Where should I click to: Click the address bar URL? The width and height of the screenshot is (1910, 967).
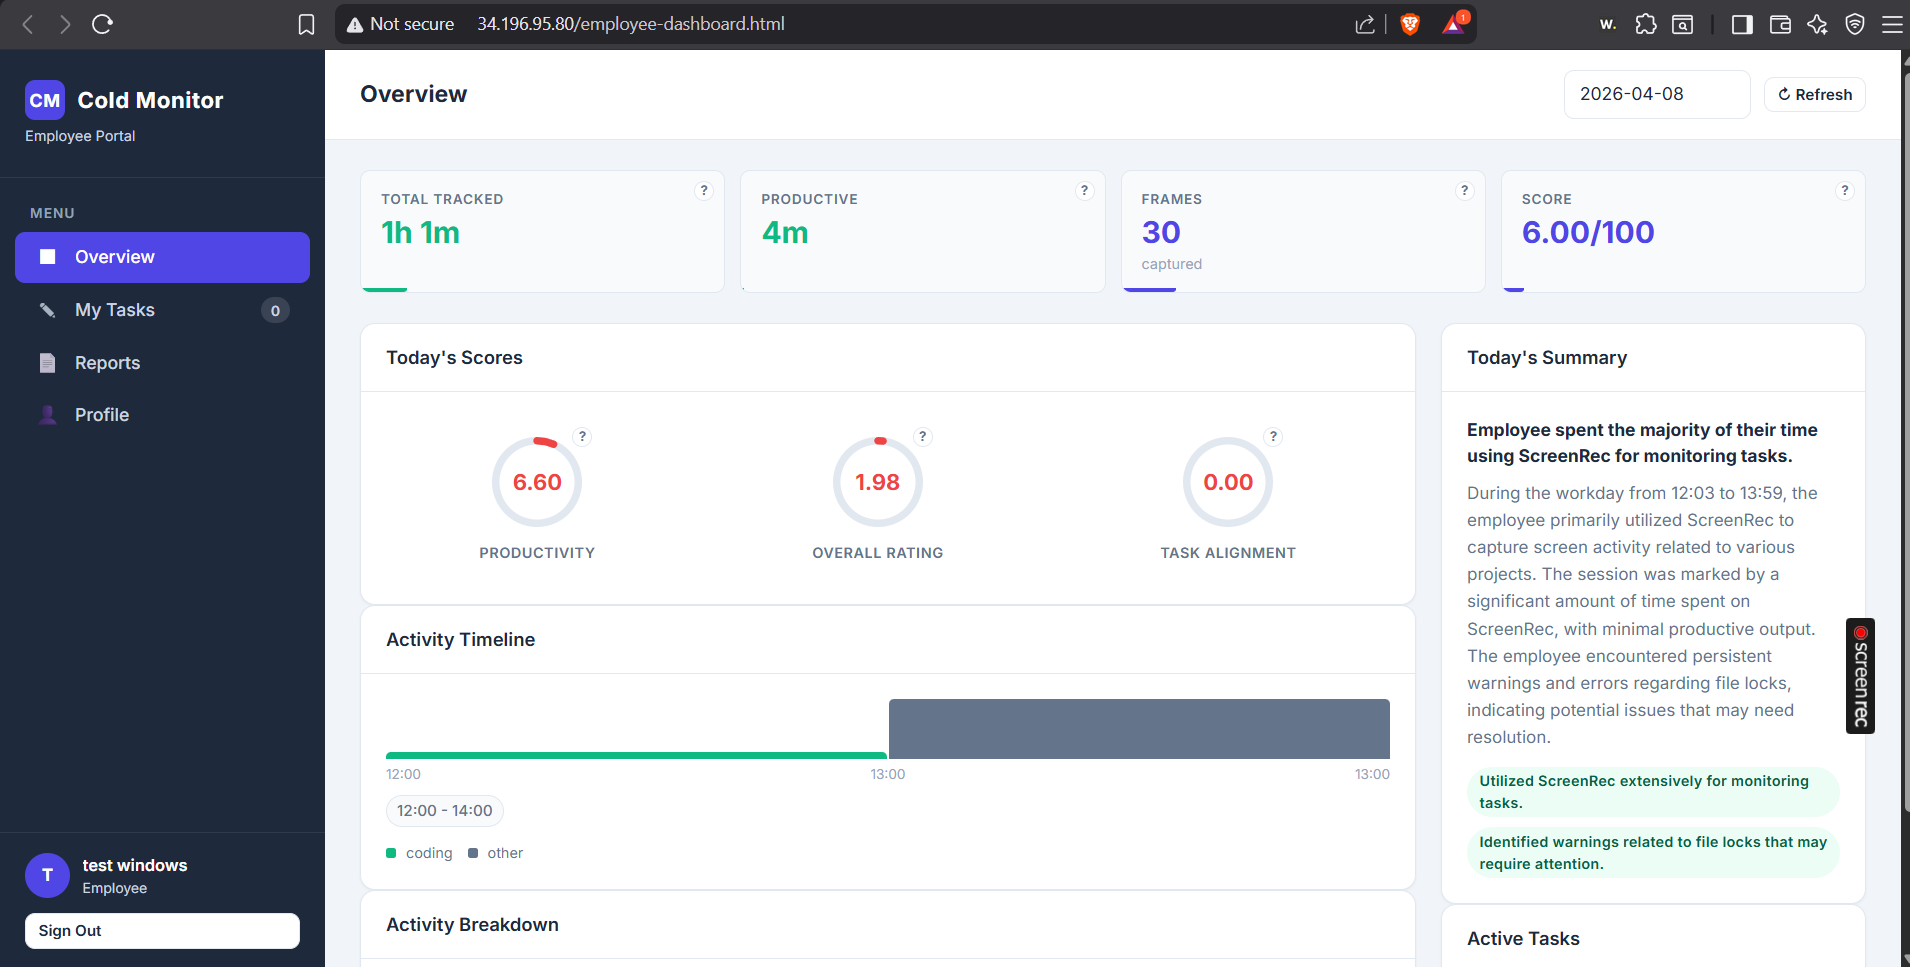[x=630, y=24]
